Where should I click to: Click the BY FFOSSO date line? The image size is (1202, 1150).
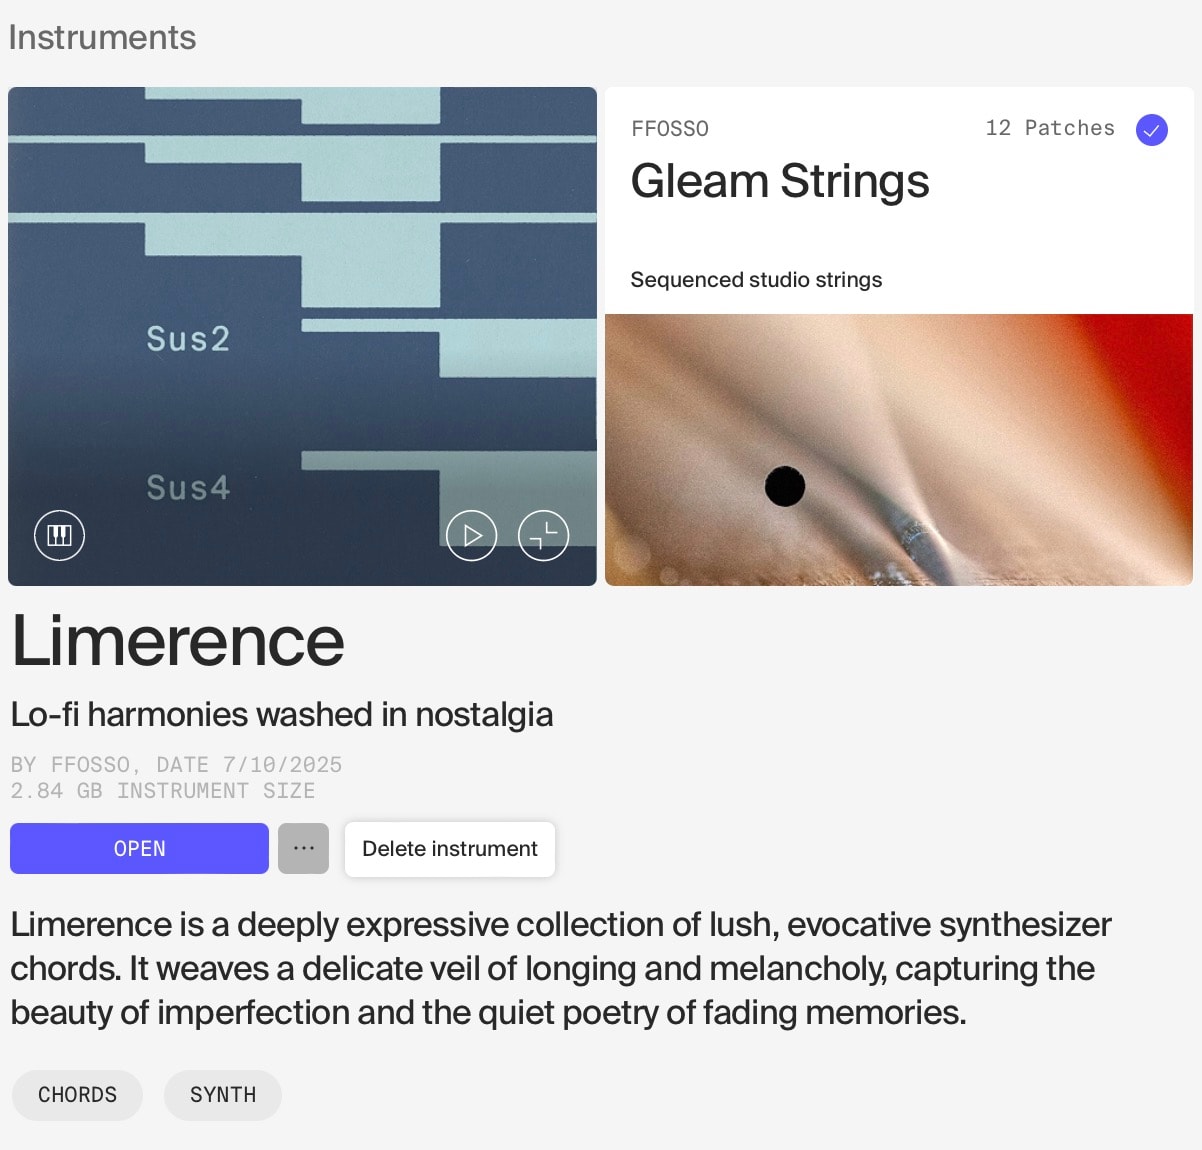(176, 765)
